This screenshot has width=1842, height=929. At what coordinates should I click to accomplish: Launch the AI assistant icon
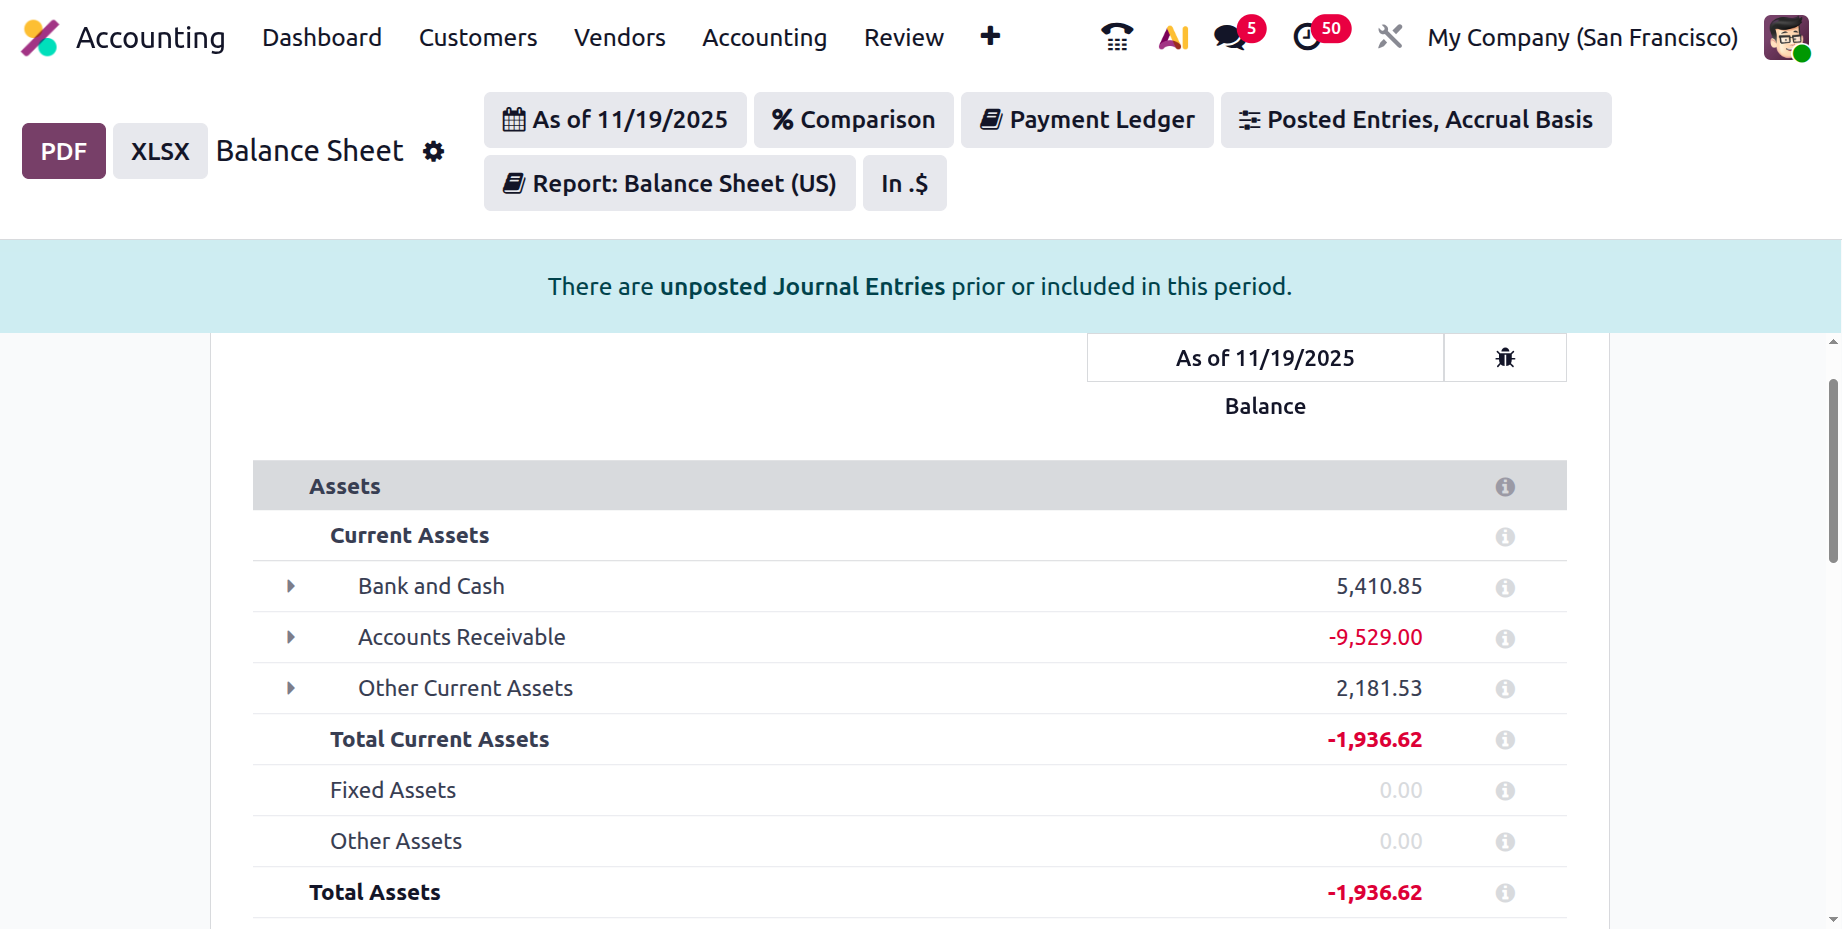click(x=1173, y=38)
